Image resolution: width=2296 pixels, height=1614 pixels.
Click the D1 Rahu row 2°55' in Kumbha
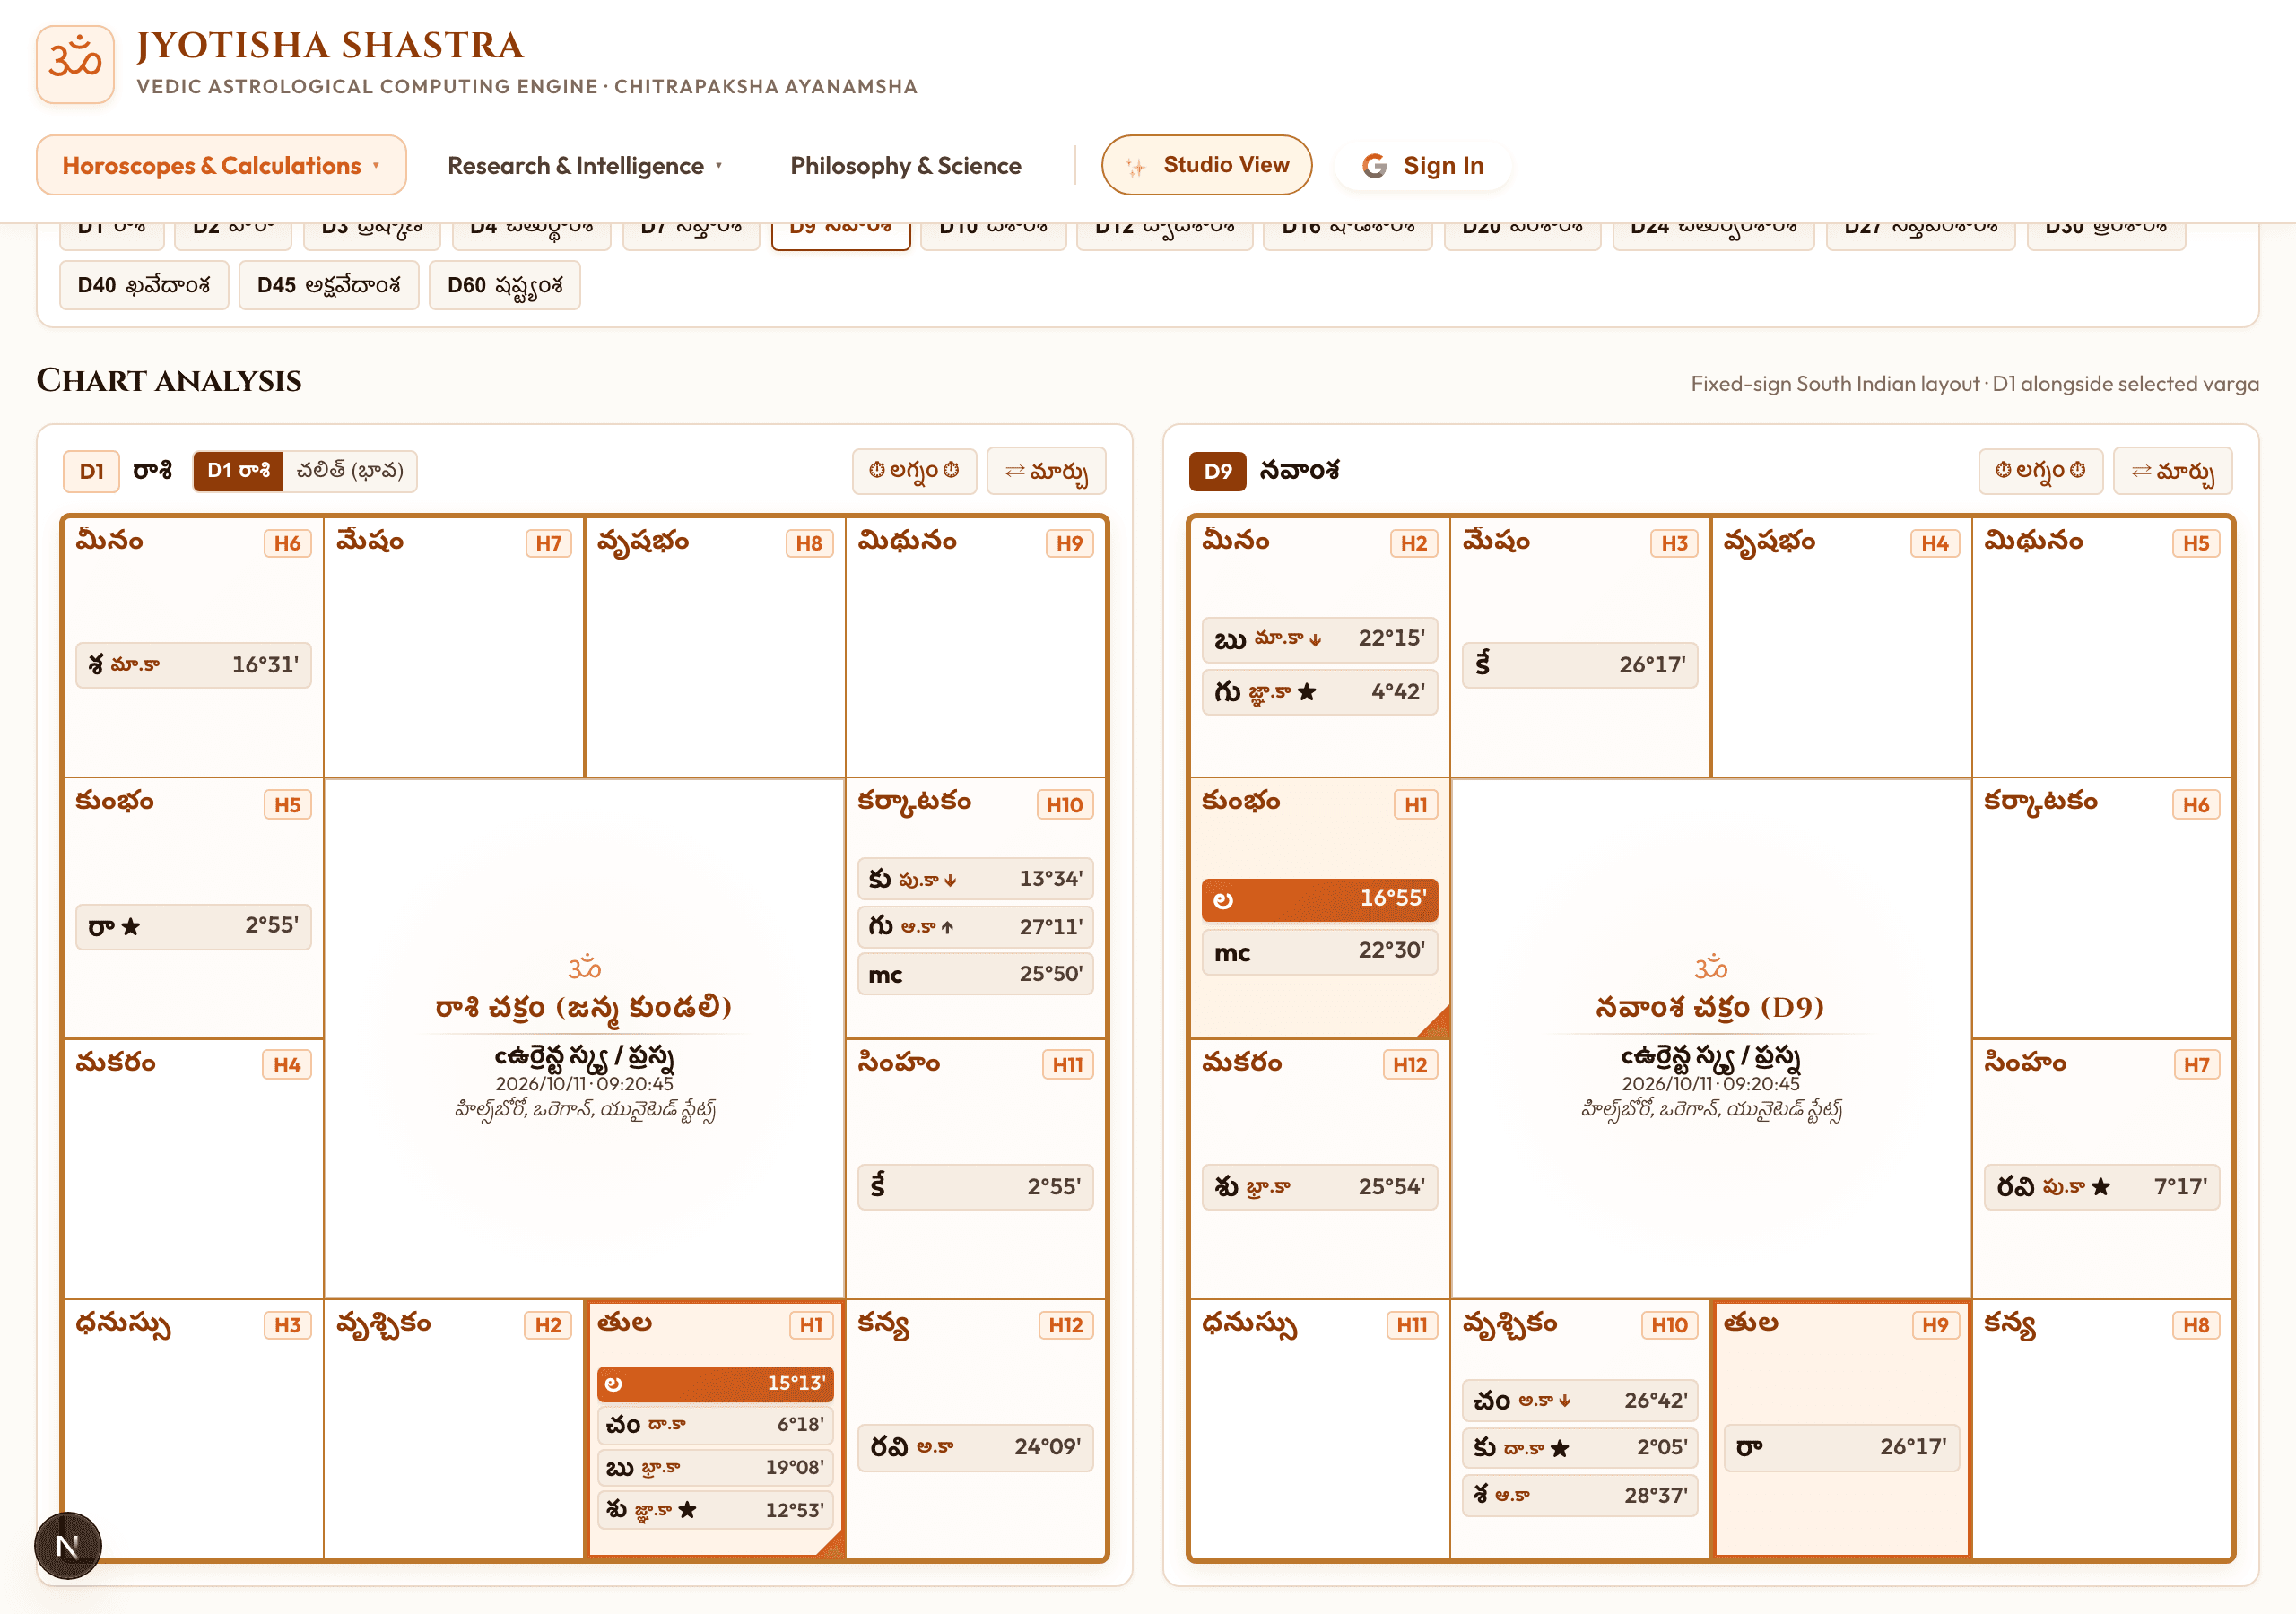click(194, 926)
